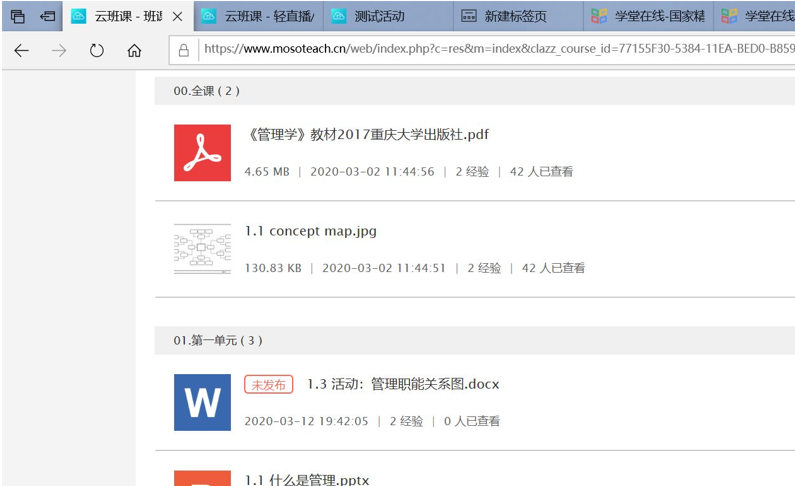Click the 2020-03-02 11:44:51 timestamp
This screenshot has height=486, width=795.
(x=384, y=268)
